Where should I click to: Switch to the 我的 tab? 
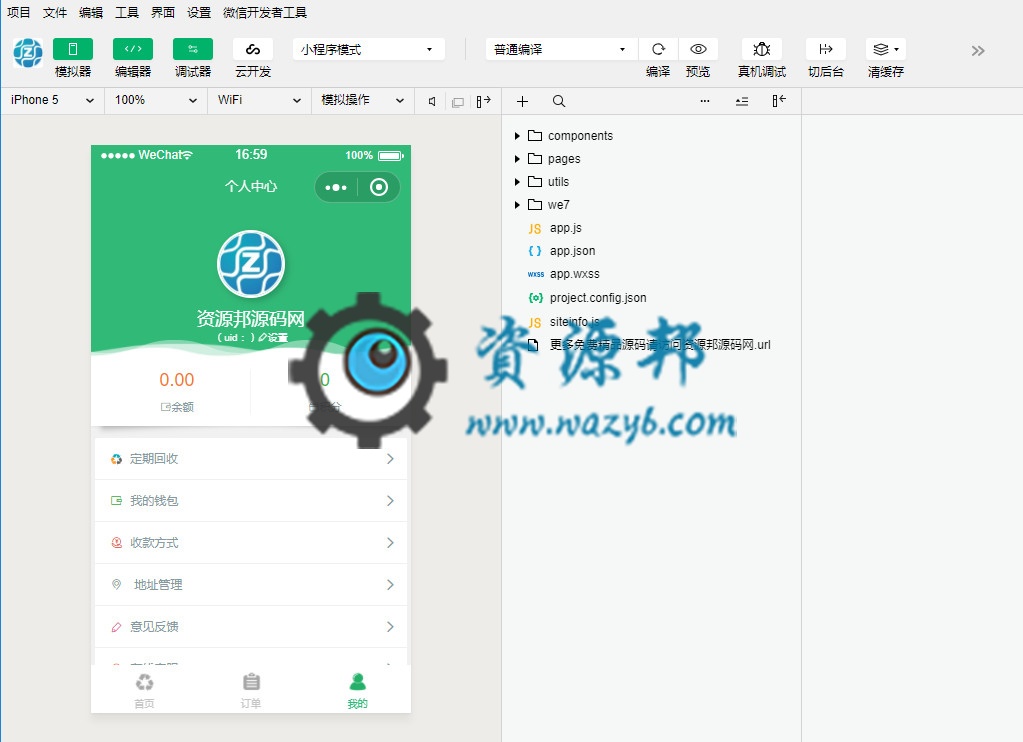pyautogui.click(x=358, y=690)
